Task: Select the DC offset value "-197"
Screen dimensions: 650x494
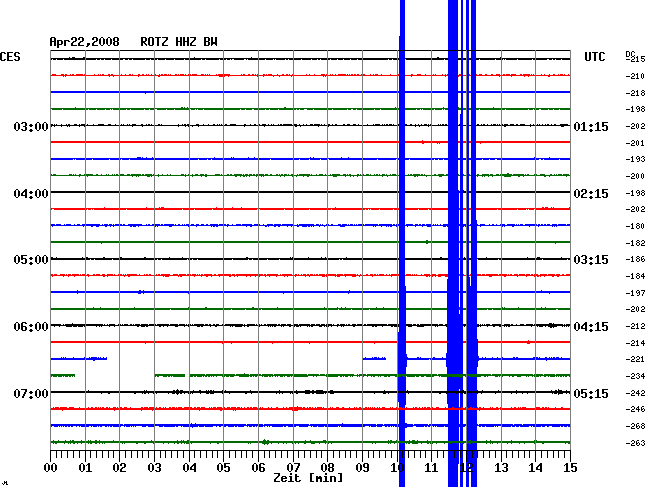Action: click(635, 293)
